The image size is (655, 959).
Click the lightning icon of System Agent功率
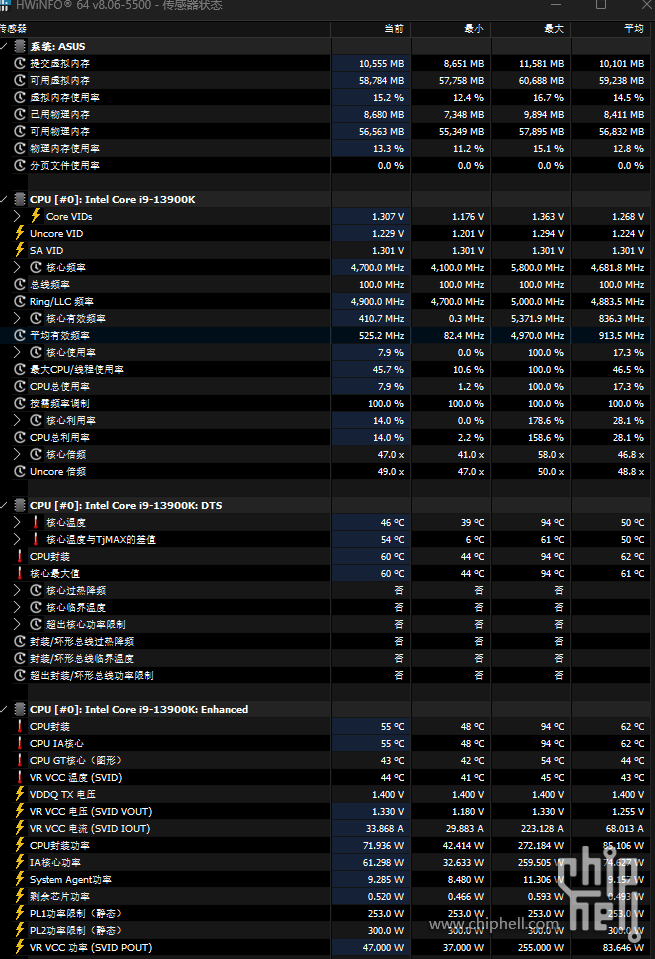[20, 879]
